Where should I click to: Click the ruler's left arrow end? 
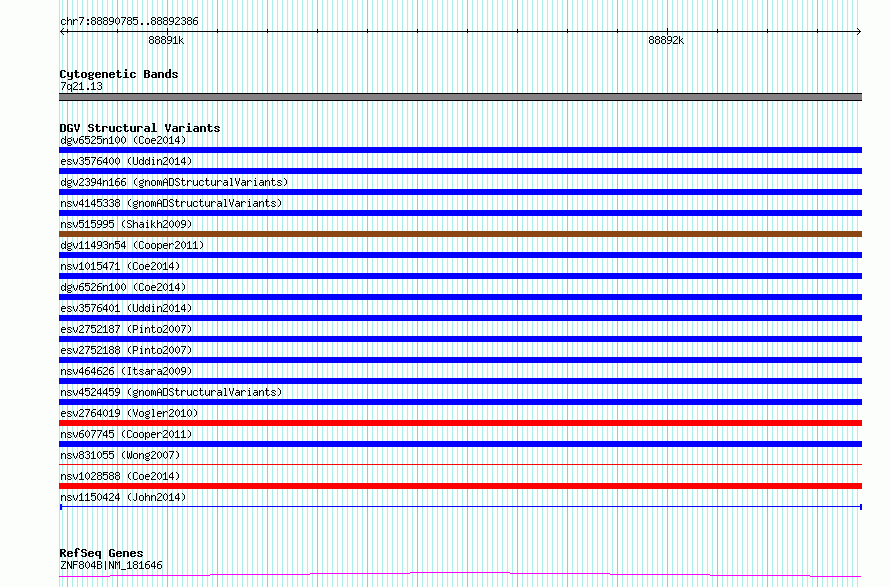[62, 32]
